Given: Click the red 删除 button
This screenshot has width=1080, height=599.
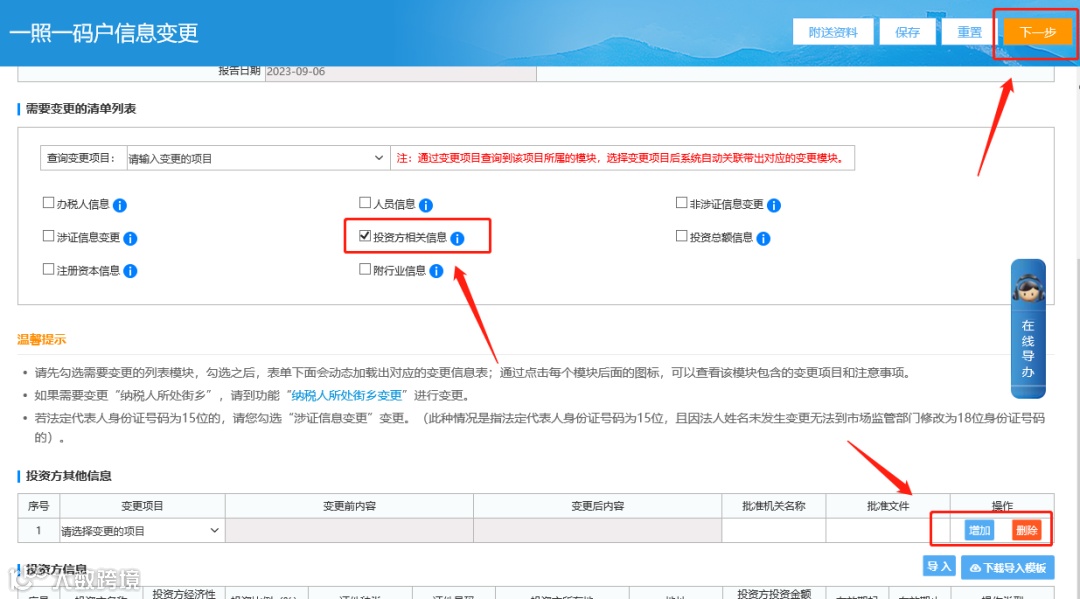Looking at the screenshot, I should tap(1026, 530).
